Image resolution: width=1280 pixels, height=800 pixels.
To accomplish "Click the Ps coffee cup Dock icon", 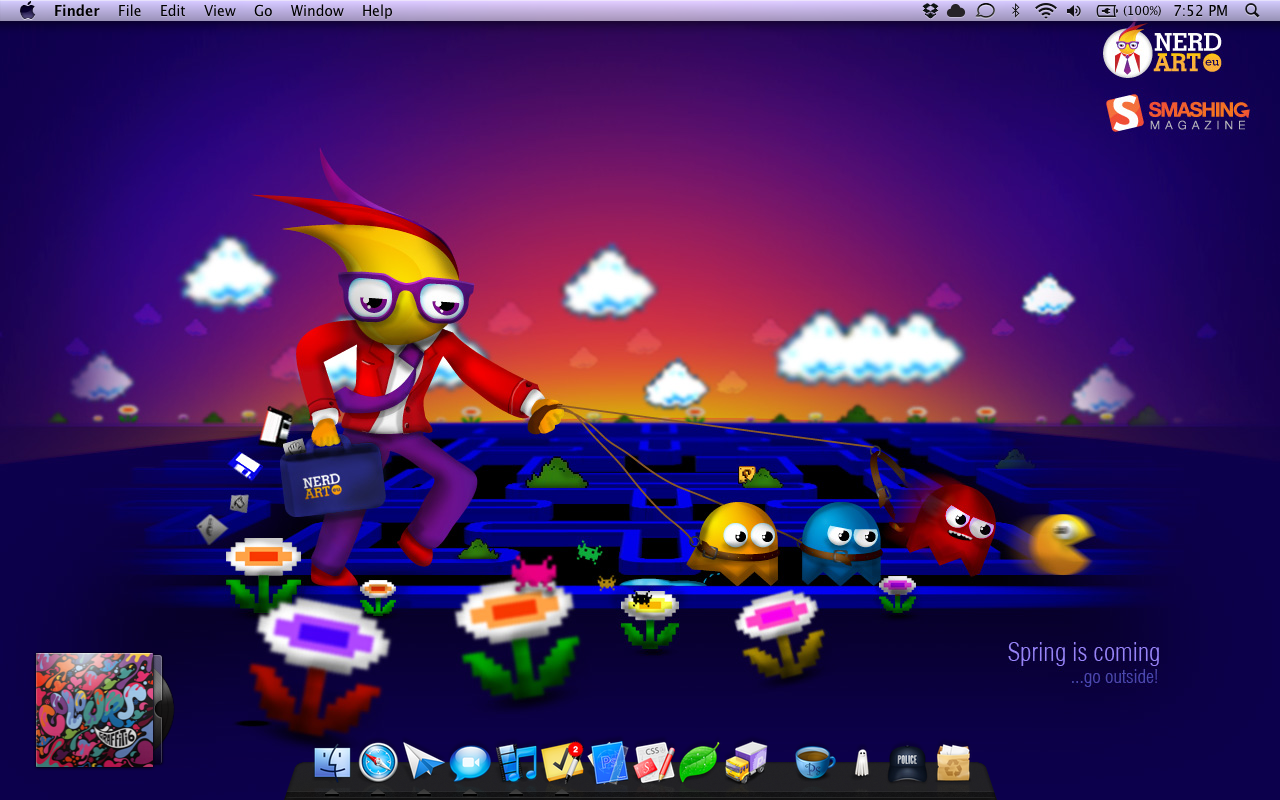I will [x=814, y=762].
